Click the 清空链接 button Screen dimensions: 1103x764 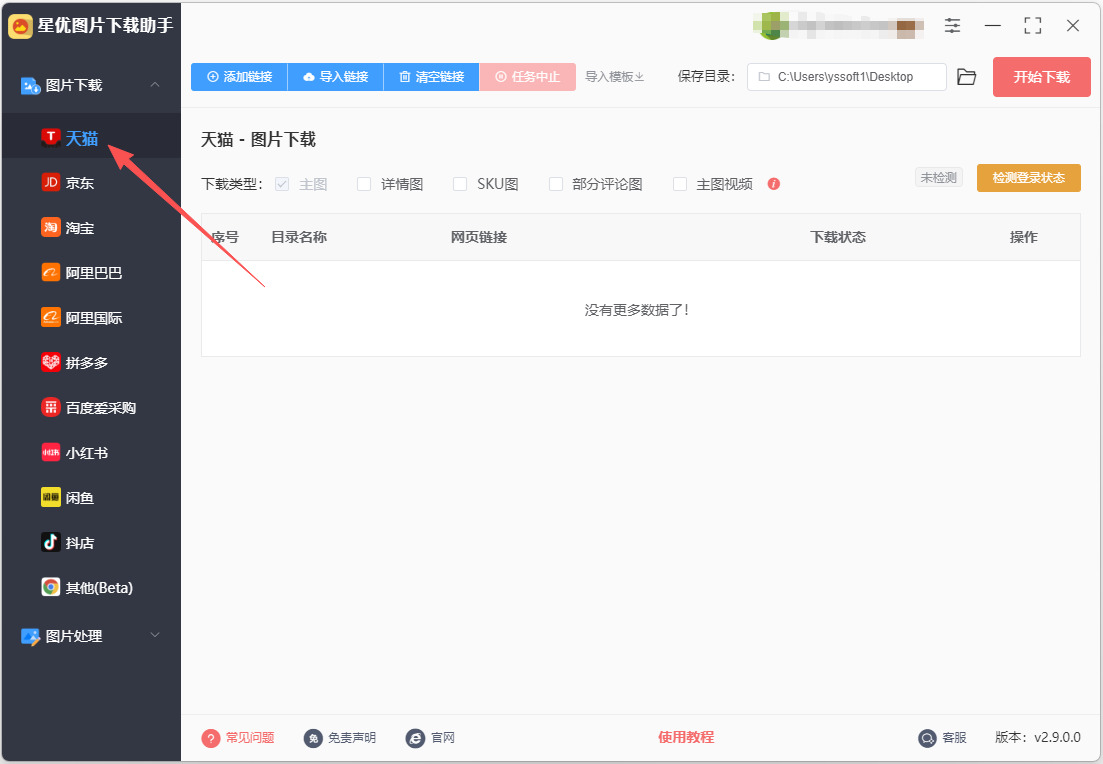tap(431, 77)
